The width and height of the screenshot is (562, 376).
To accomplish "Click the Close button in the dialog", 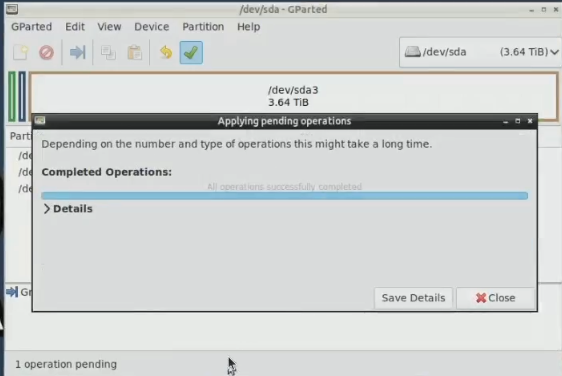I will point(496,298).
